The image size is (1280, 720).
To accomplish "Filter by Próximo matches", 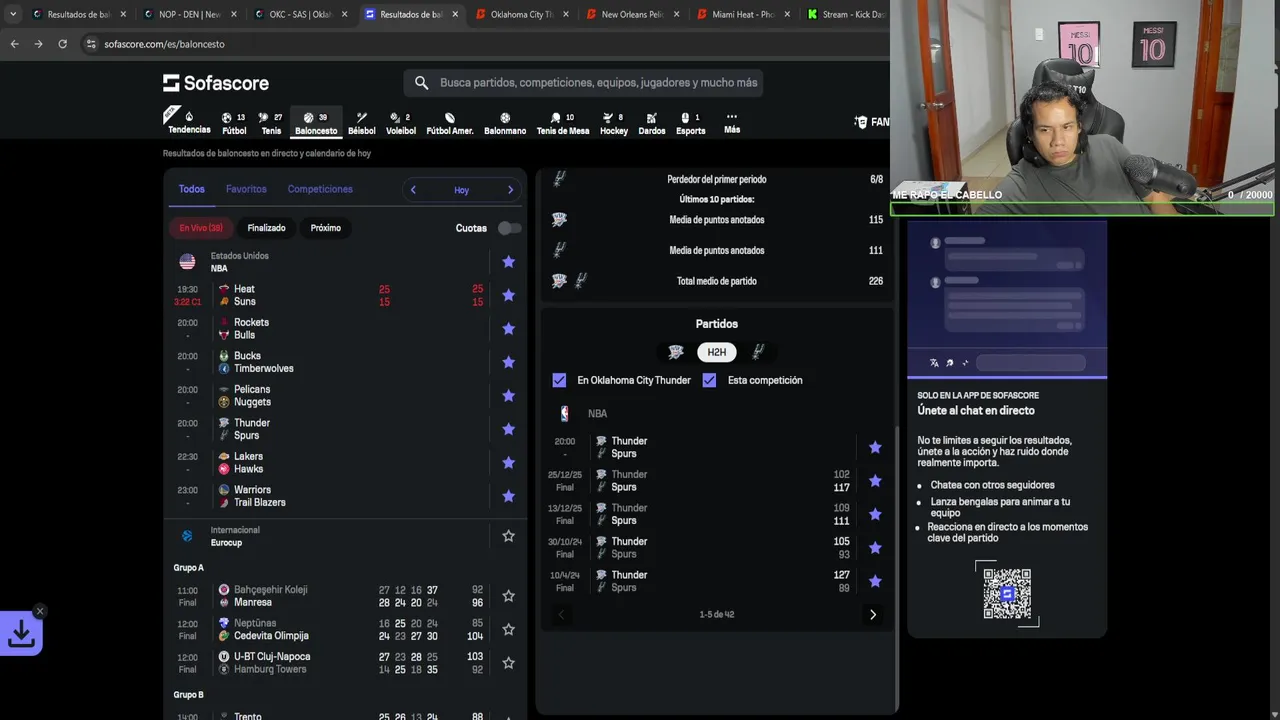I will coord(326,228).
